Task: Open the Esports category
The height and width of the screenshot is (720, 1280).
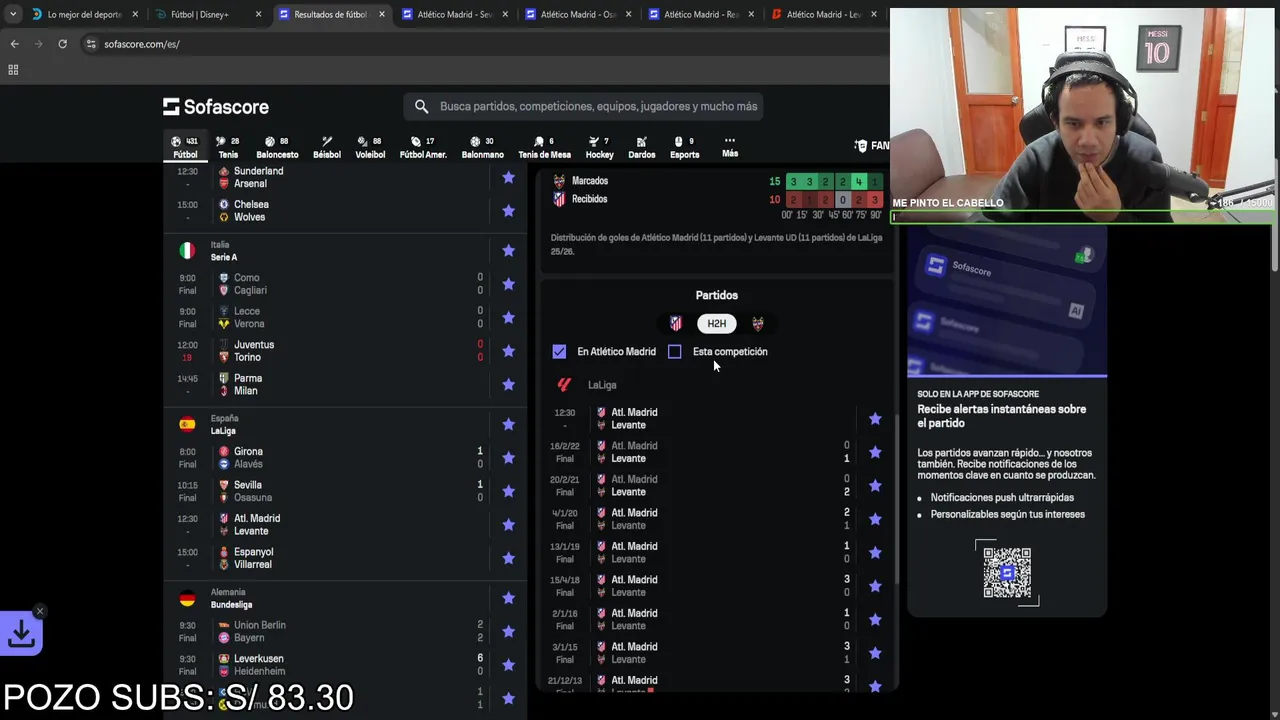Action: click(684, 147)
